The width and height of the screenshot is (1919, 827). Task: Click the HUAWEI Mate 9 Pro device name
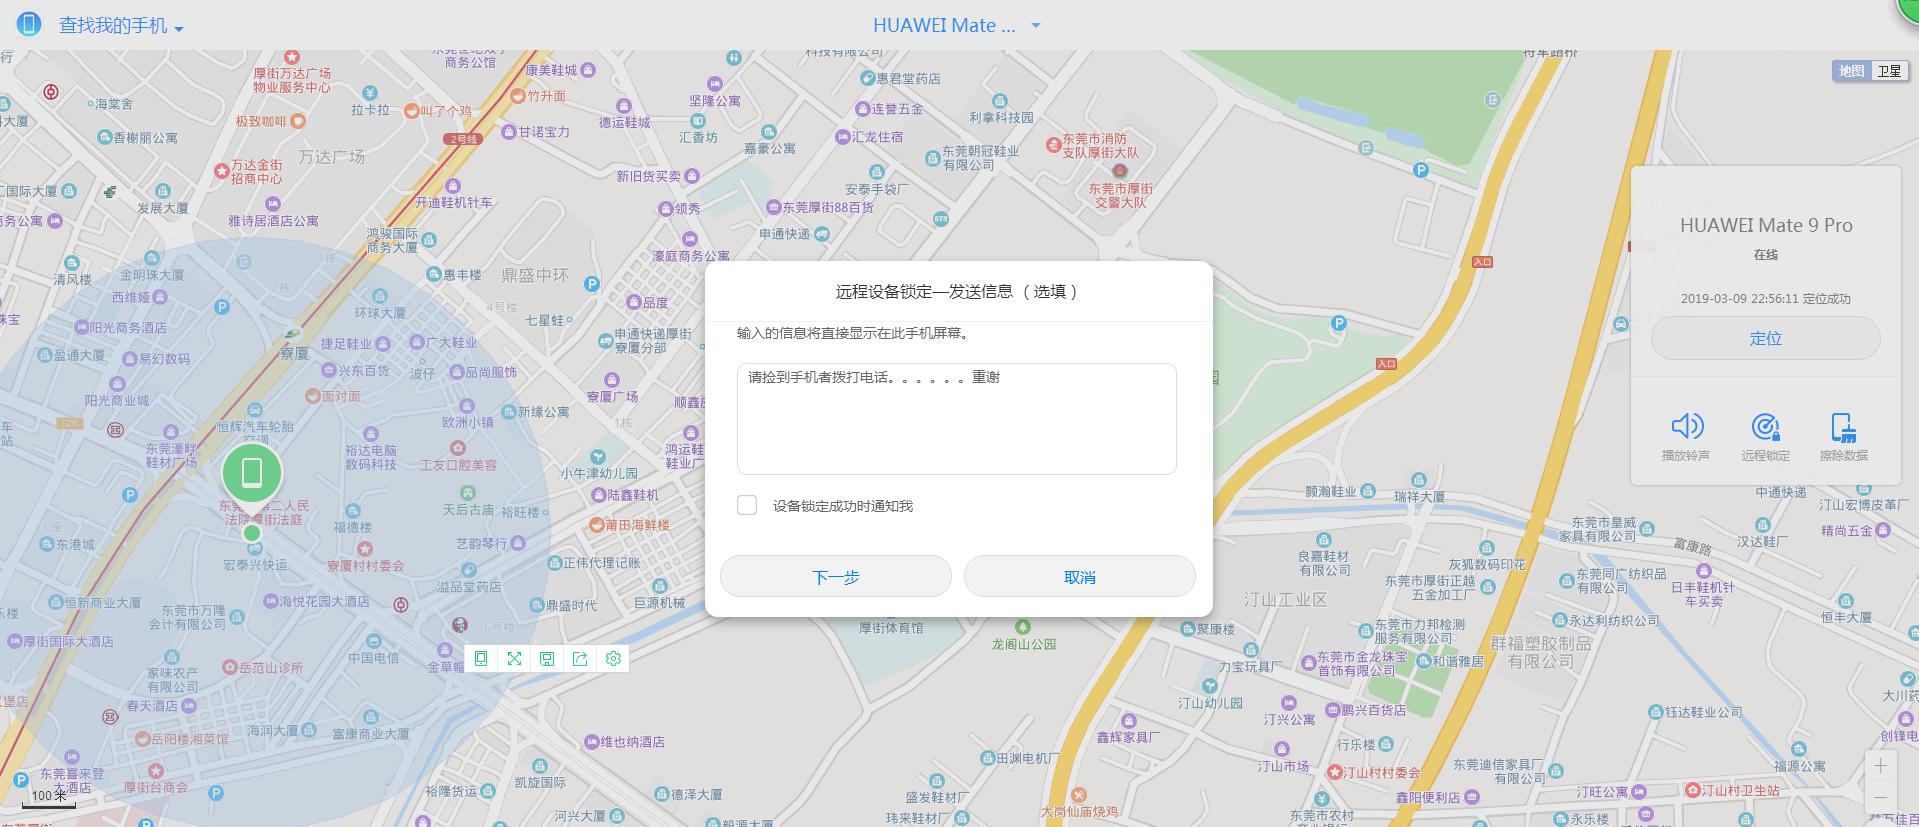1766,225
